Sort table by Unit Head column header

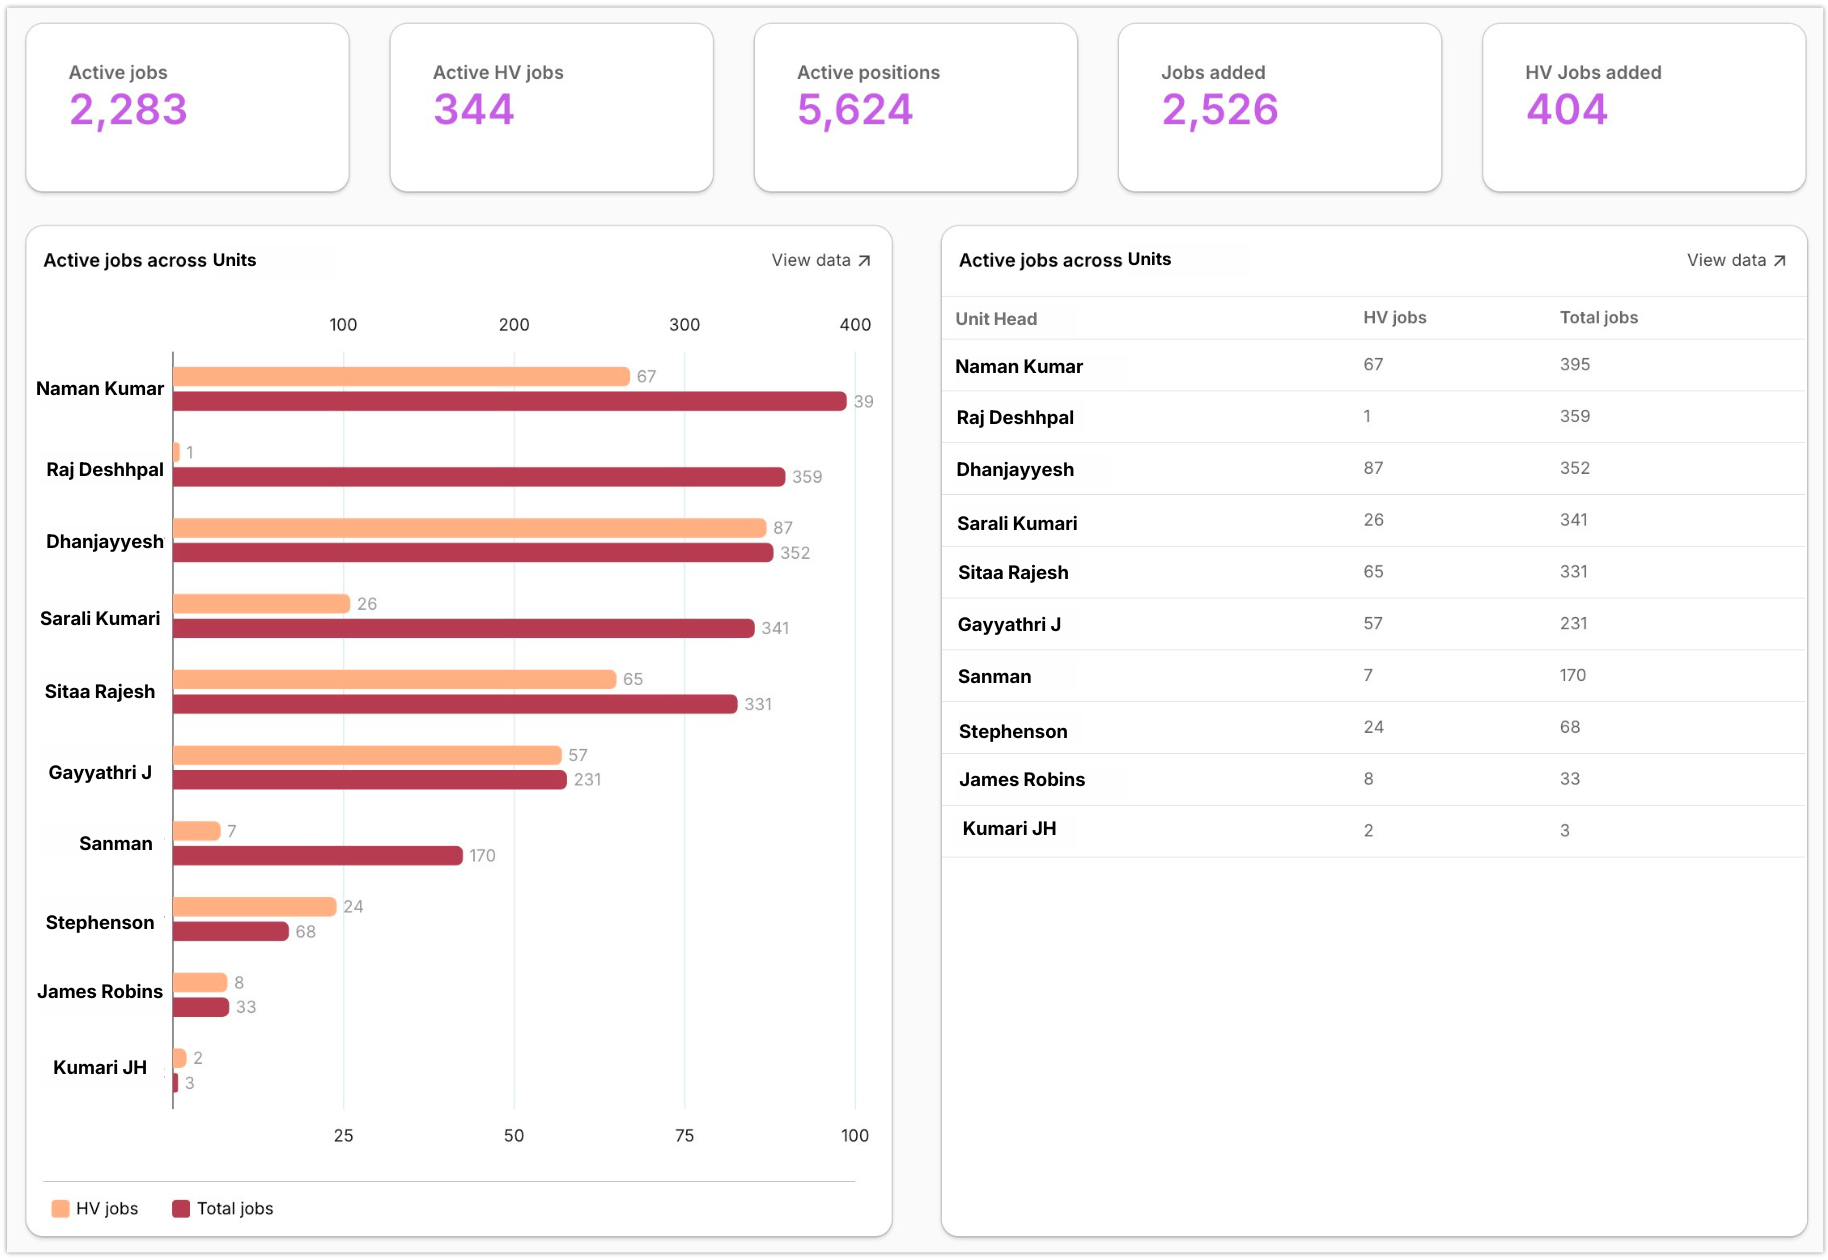point(996,318)
